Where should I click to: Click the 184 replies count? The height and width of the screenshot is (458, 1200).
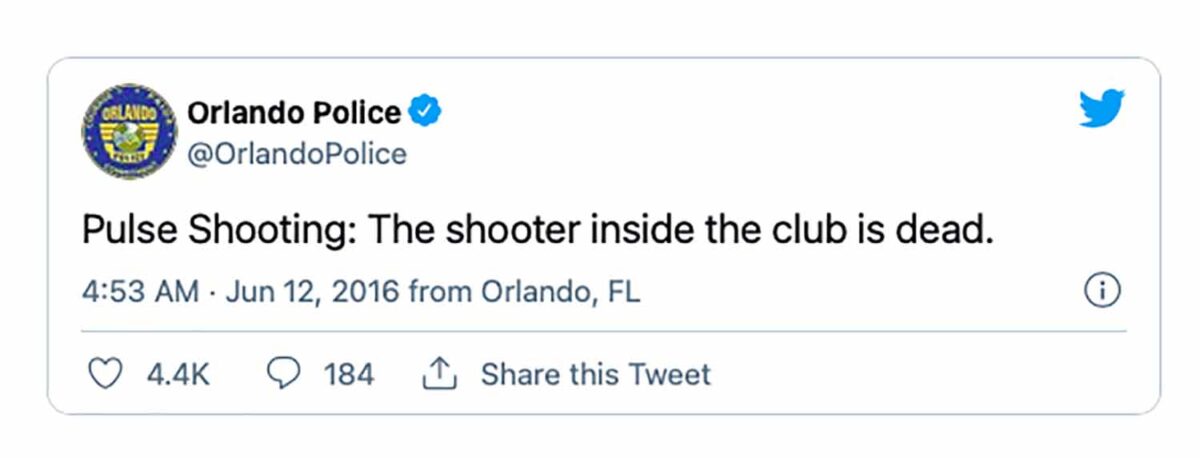[x=349, y=375]
